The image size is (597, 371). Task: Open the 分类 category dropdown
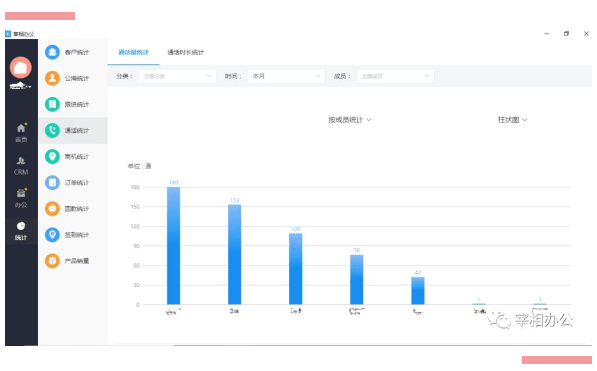click(177, 76)
